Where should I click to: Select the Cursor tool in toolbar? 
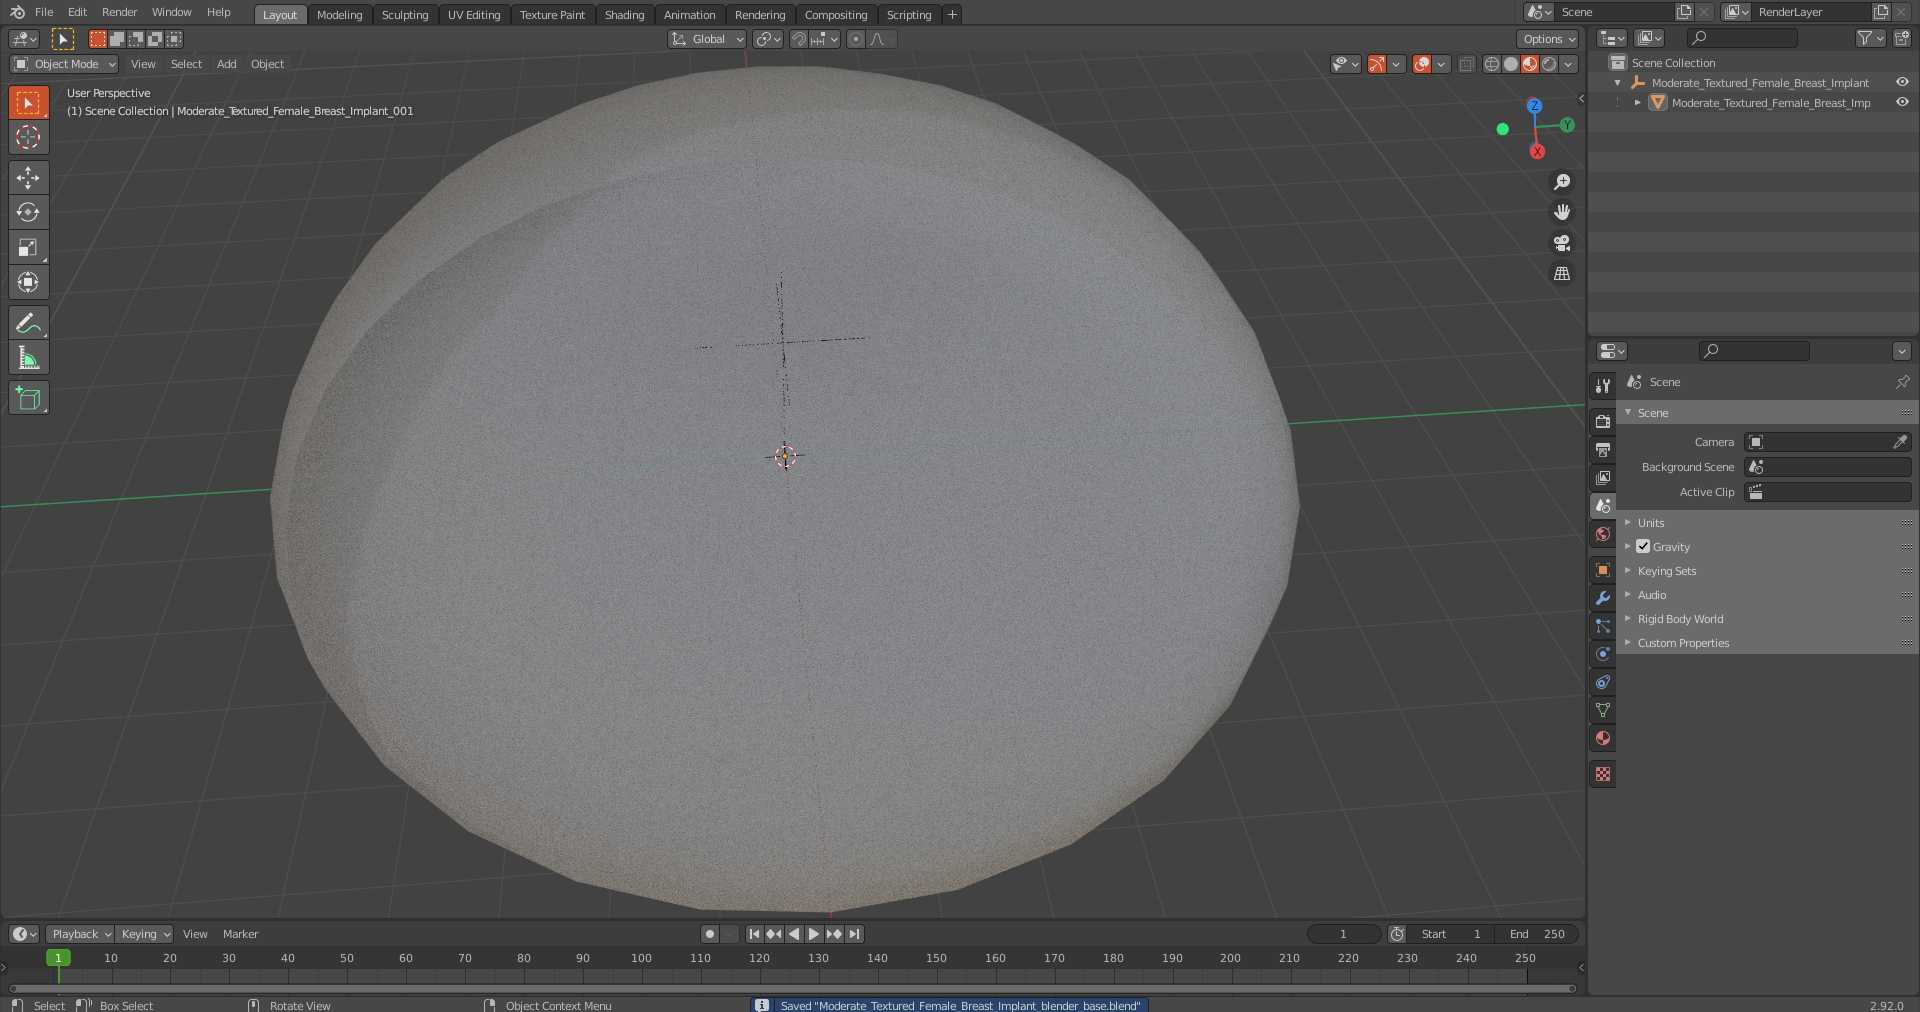[28, 137]
